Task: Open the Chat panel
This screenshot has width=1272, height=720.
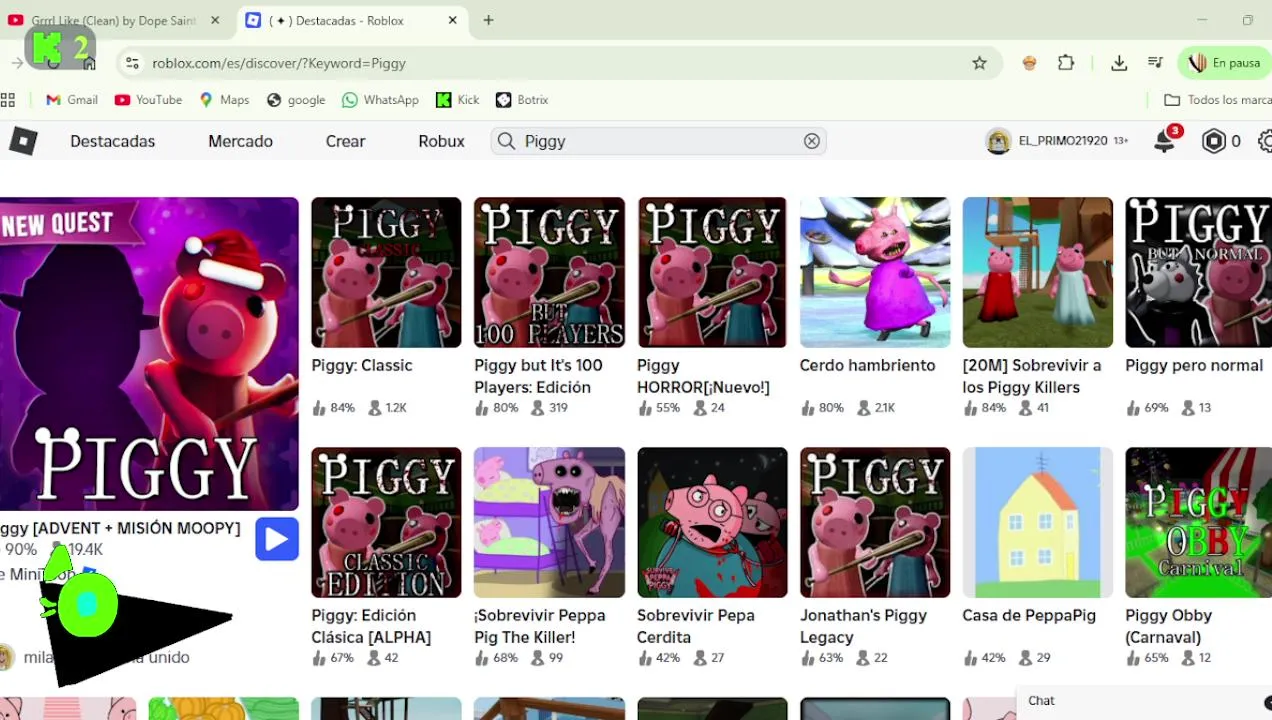Action: 1041,701
